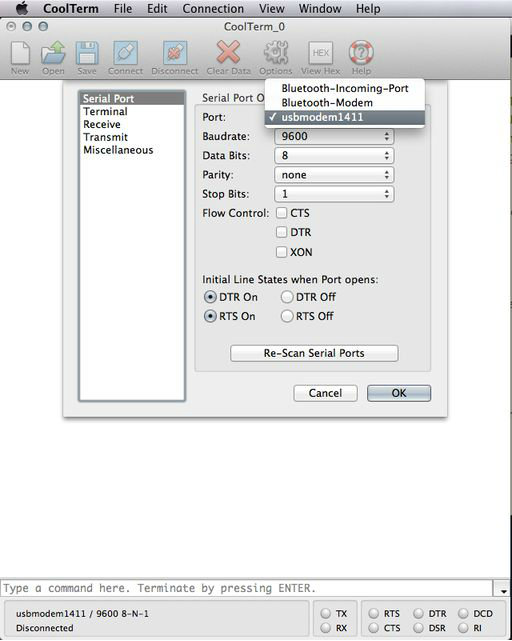
Task: Select the DTR On radio button
Action: coord(210,297)
